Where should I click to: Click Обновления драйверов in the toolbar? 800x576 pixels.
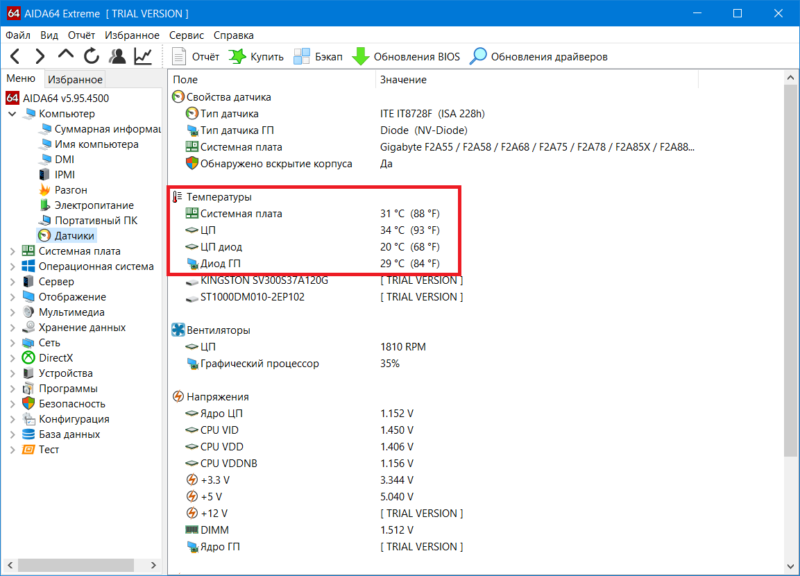(539, 57)
